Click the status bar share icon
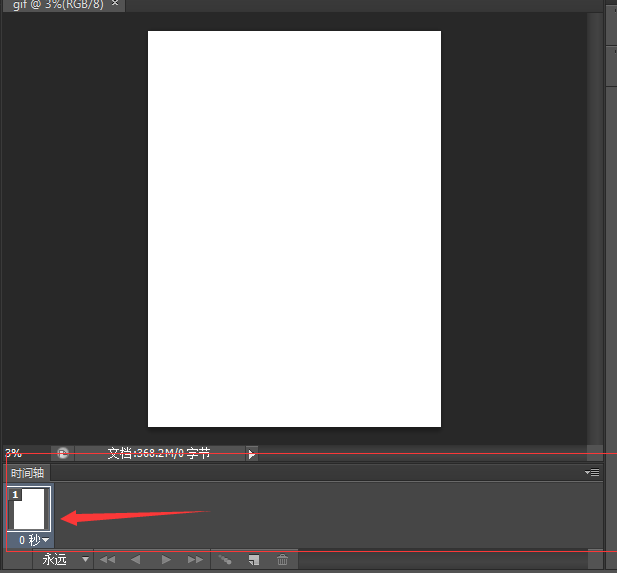This screenshot has width=617, height=573. [63, 453]
